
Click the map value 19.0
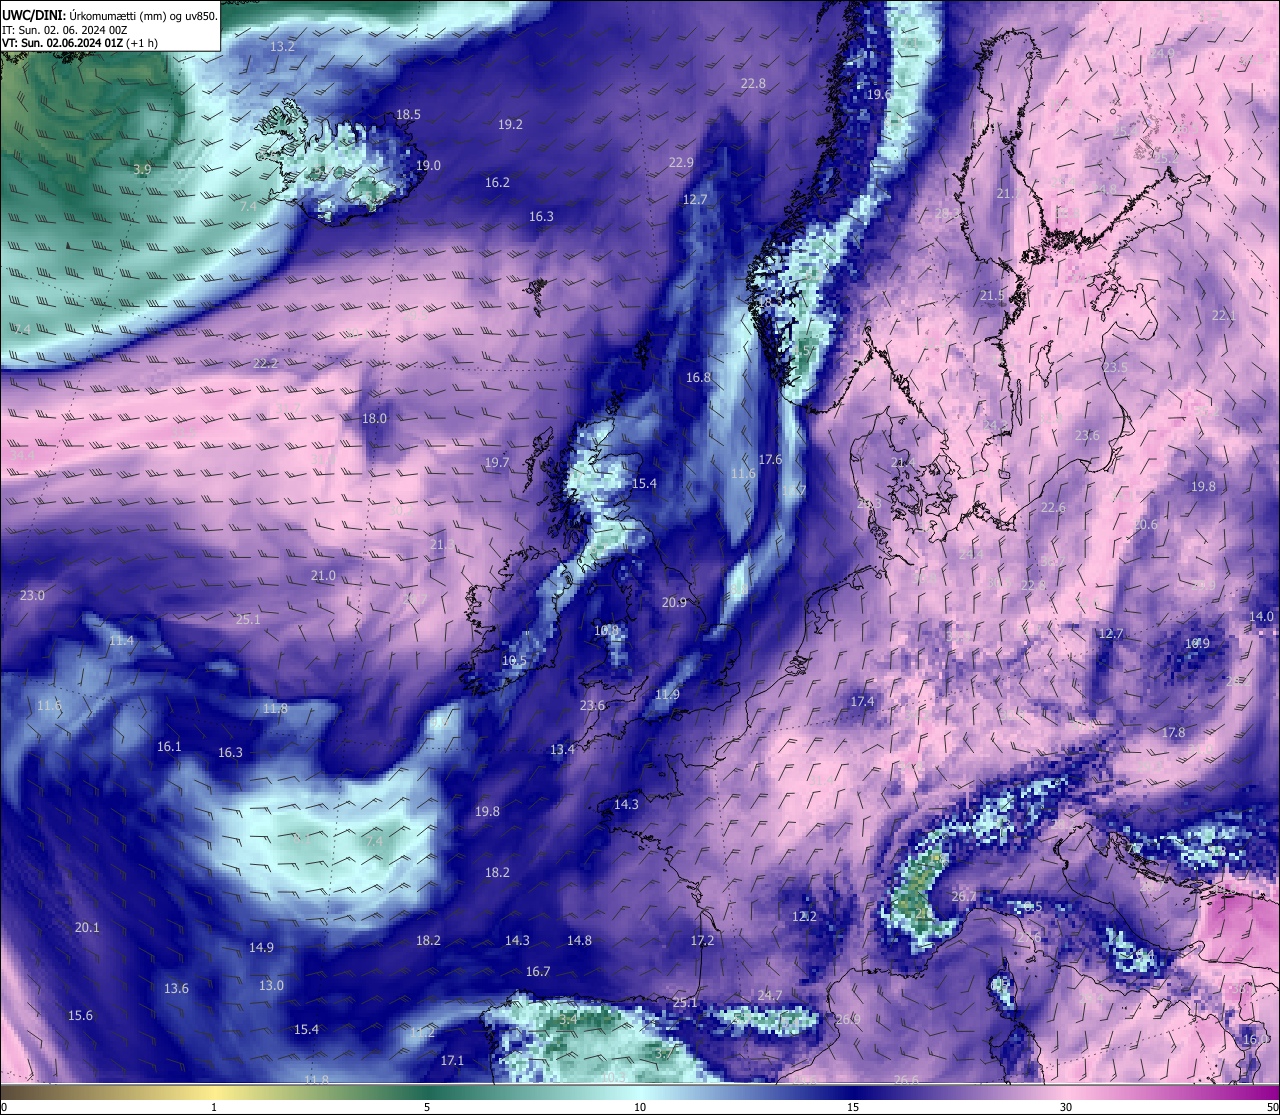coord(428,165)
